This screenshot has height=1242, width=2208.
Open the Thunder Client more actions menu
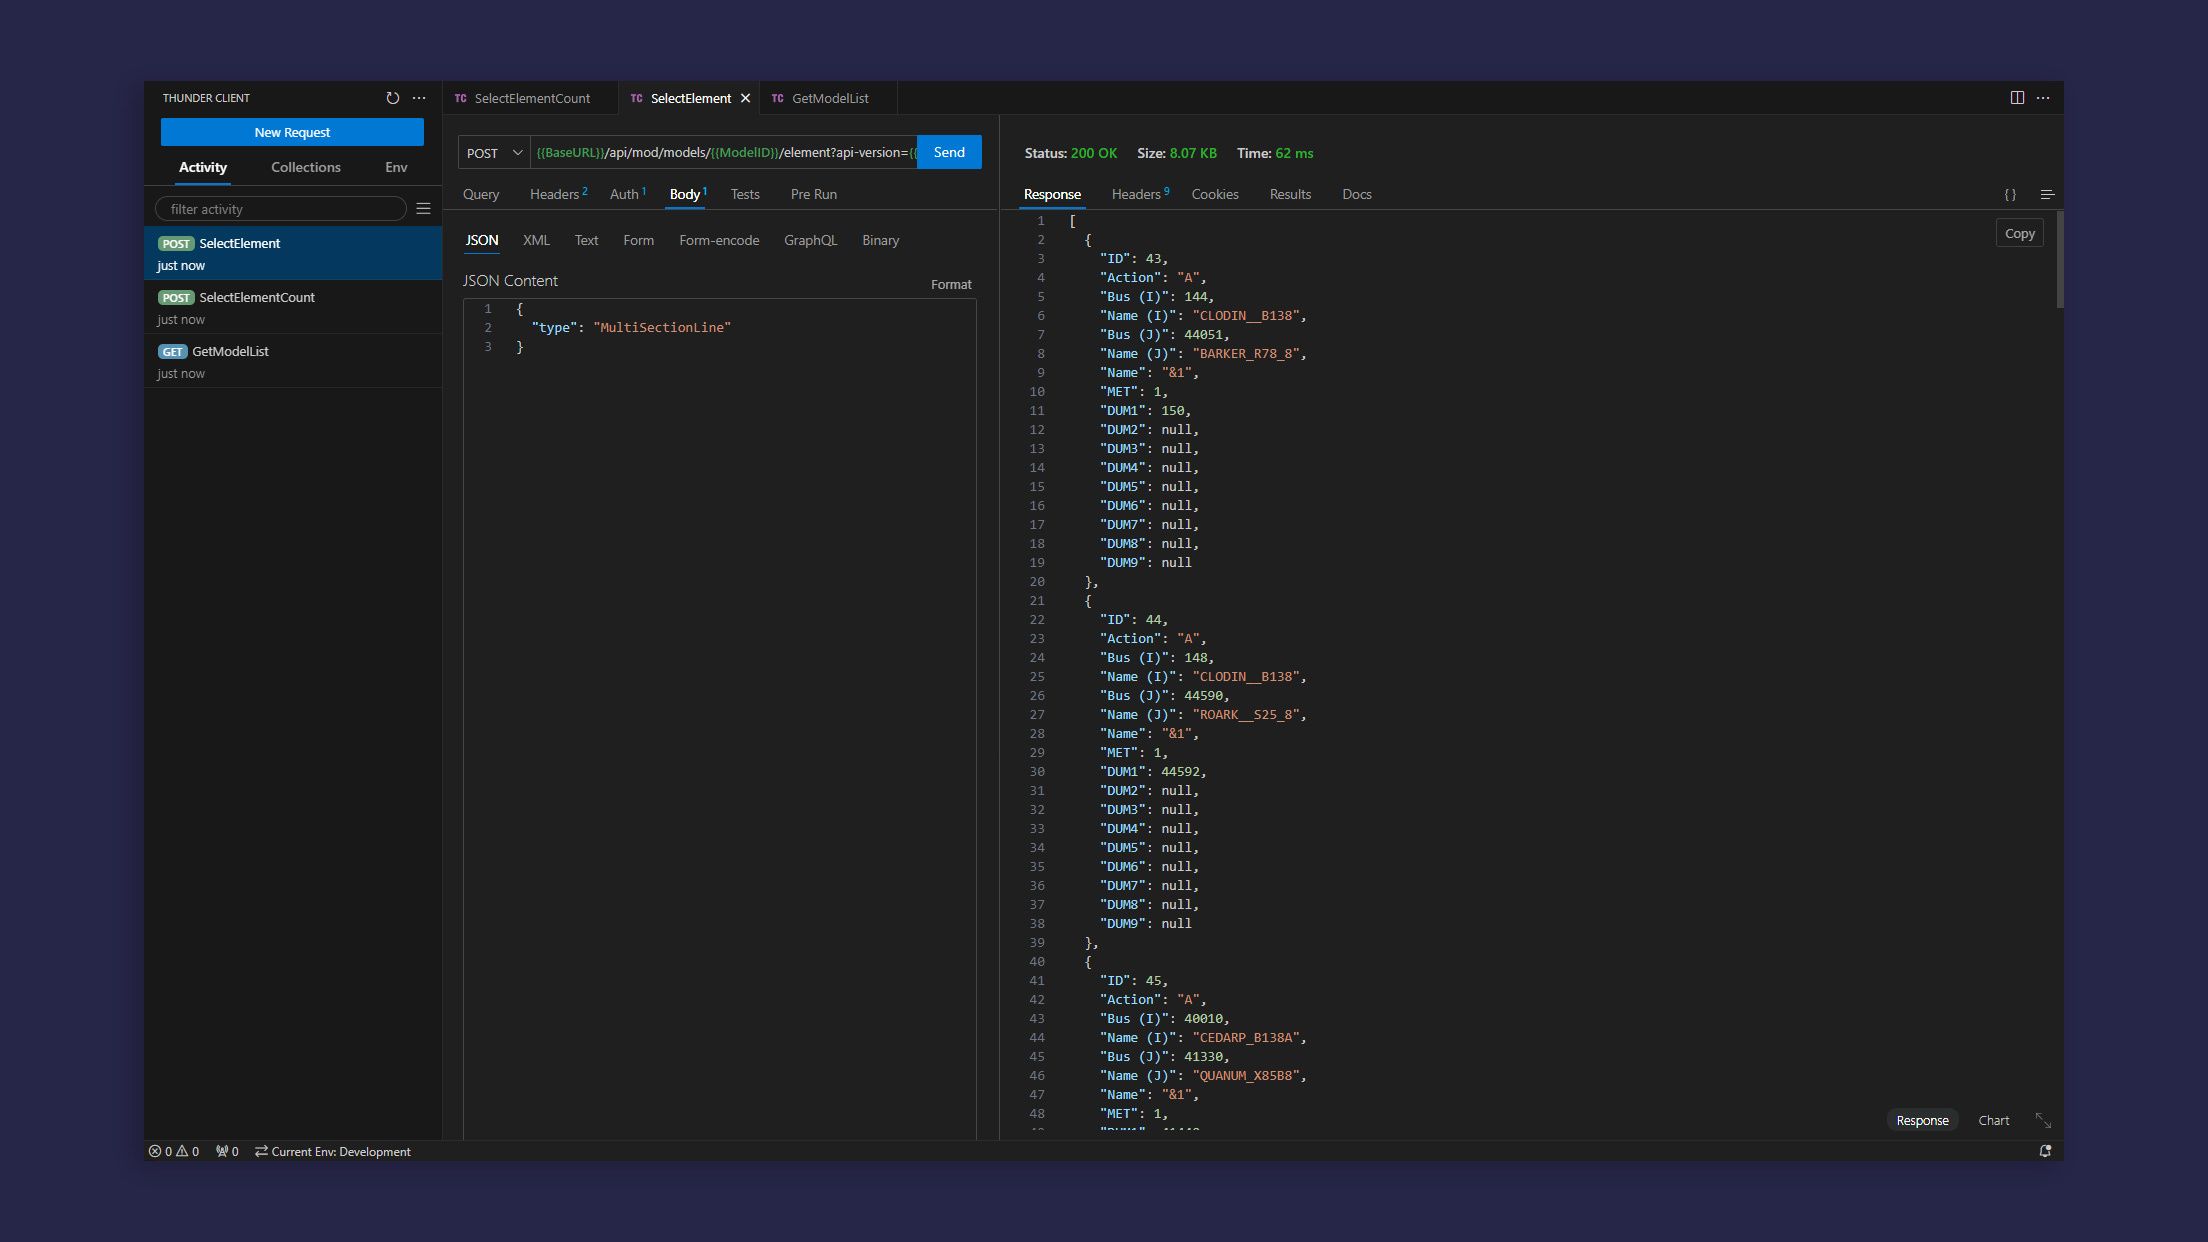point(419,98)
